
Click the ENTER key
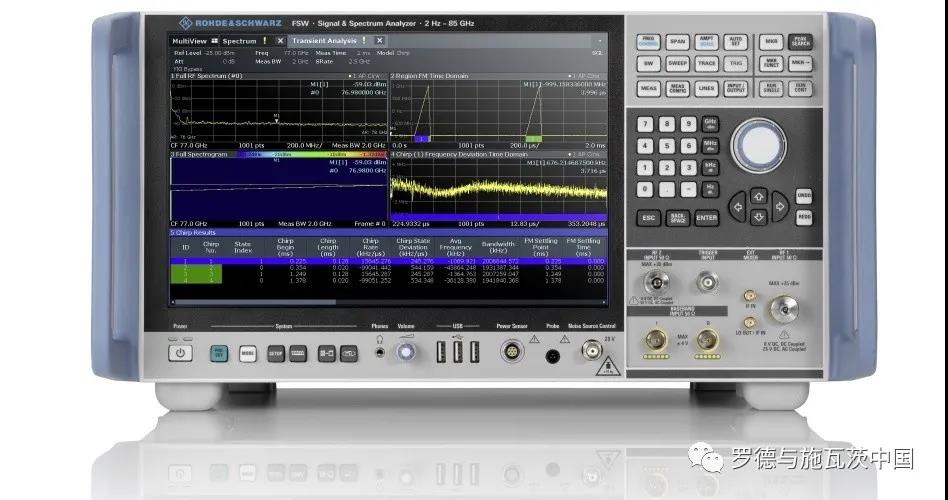(706, 218)
